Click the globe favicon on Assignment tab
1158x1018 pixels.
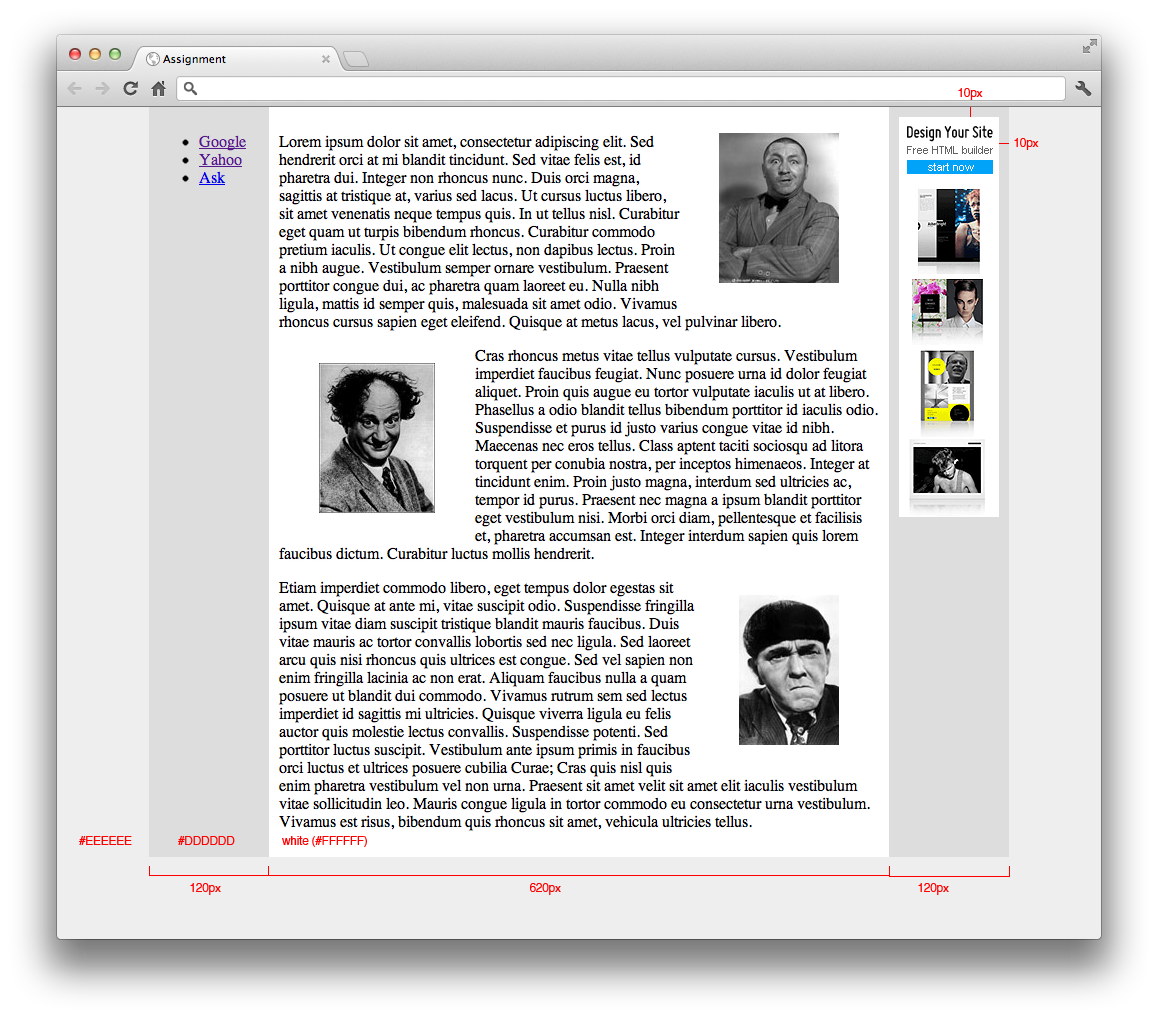[x=153, y=59]
